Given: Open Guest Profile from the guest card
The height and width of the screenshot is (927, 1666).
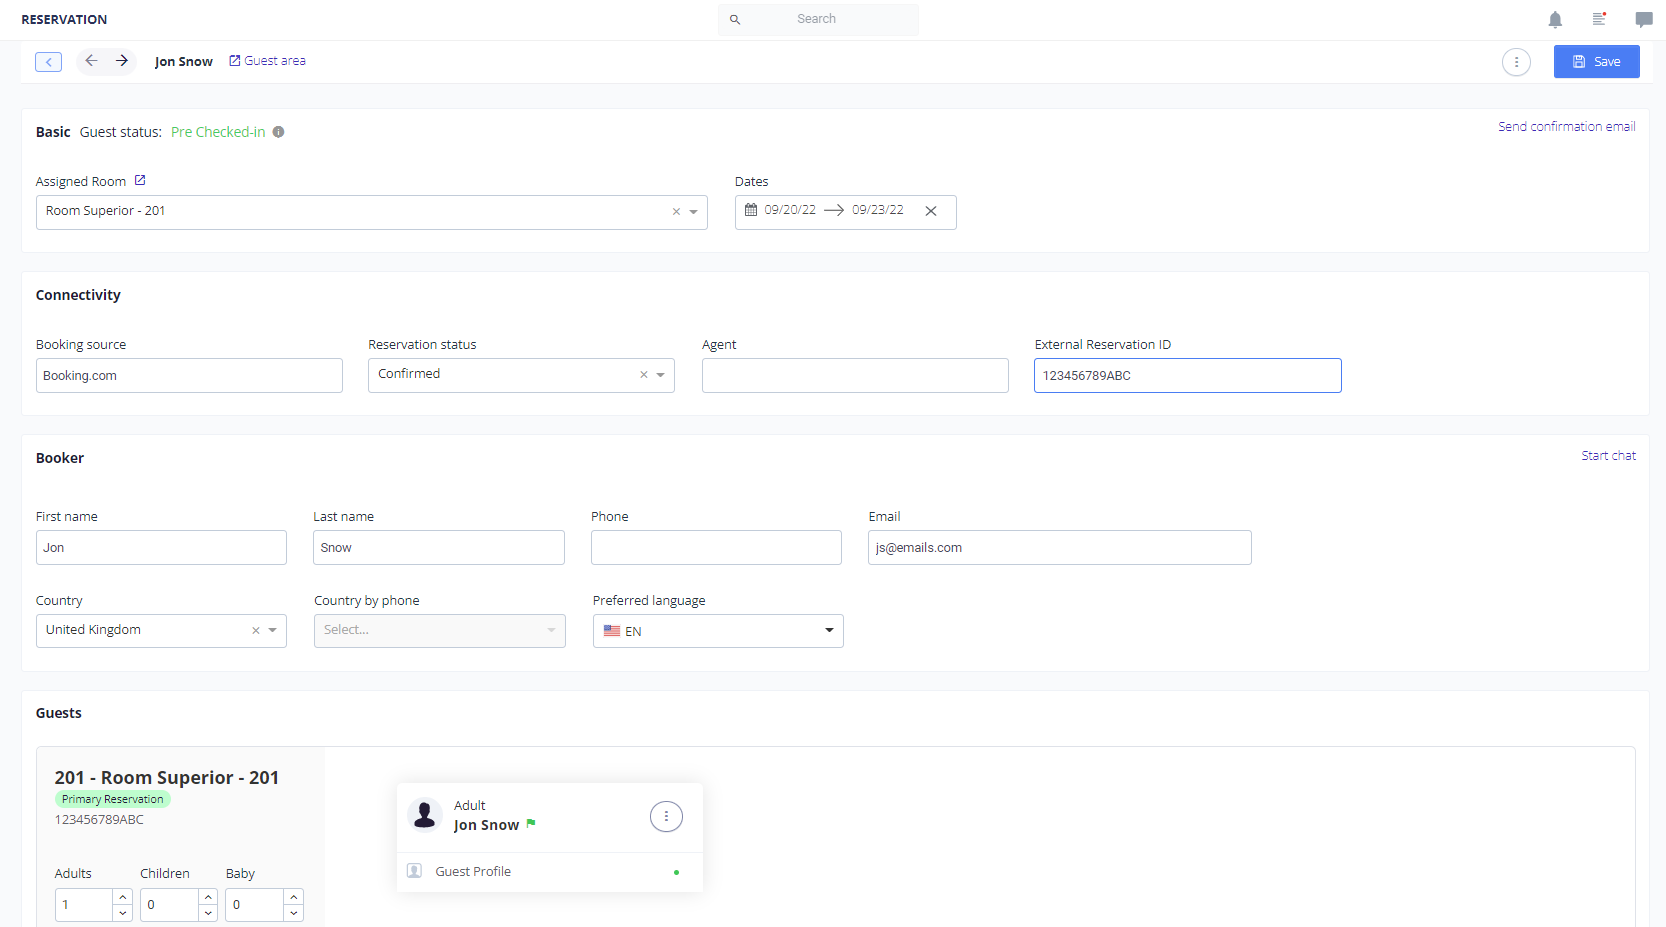Looking at the screenshot, I should click(x=473, y=871).
